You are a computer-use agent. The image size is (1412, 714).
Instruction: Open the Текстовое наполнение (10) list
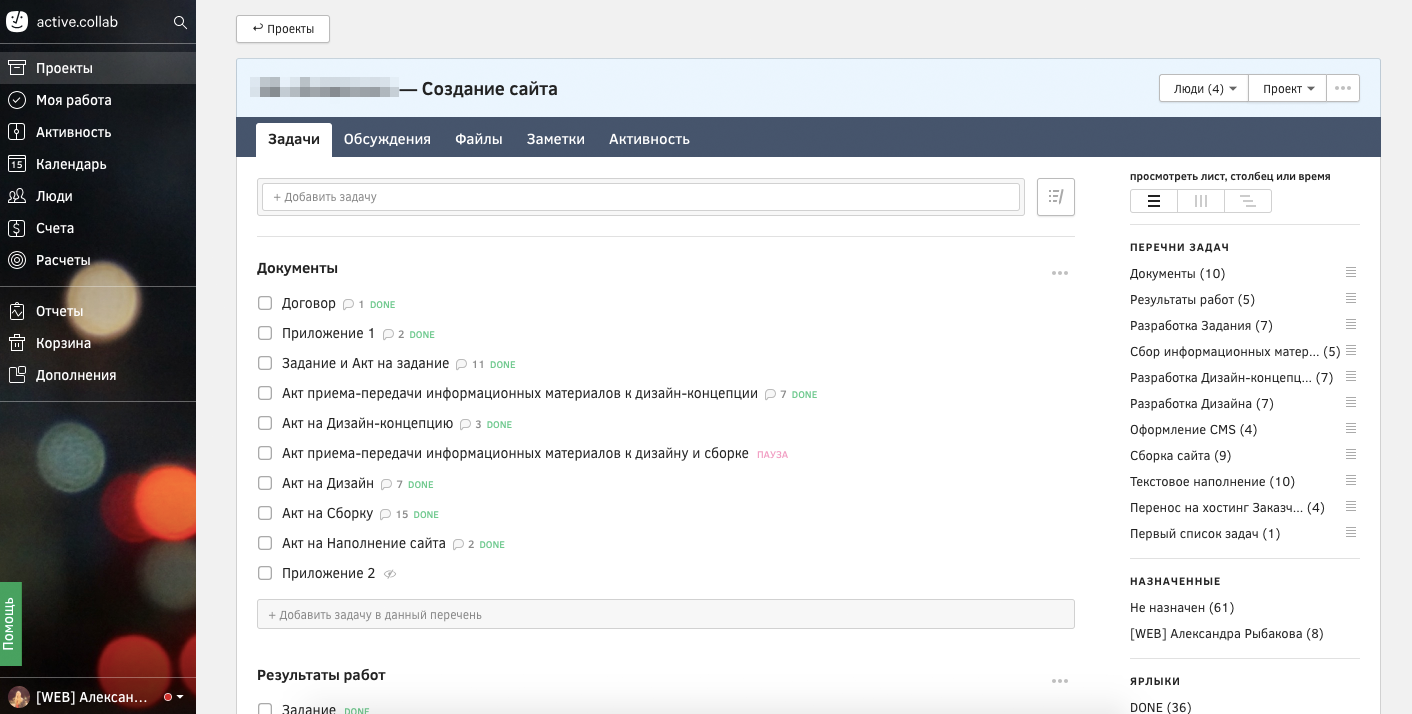[1212, 481]
